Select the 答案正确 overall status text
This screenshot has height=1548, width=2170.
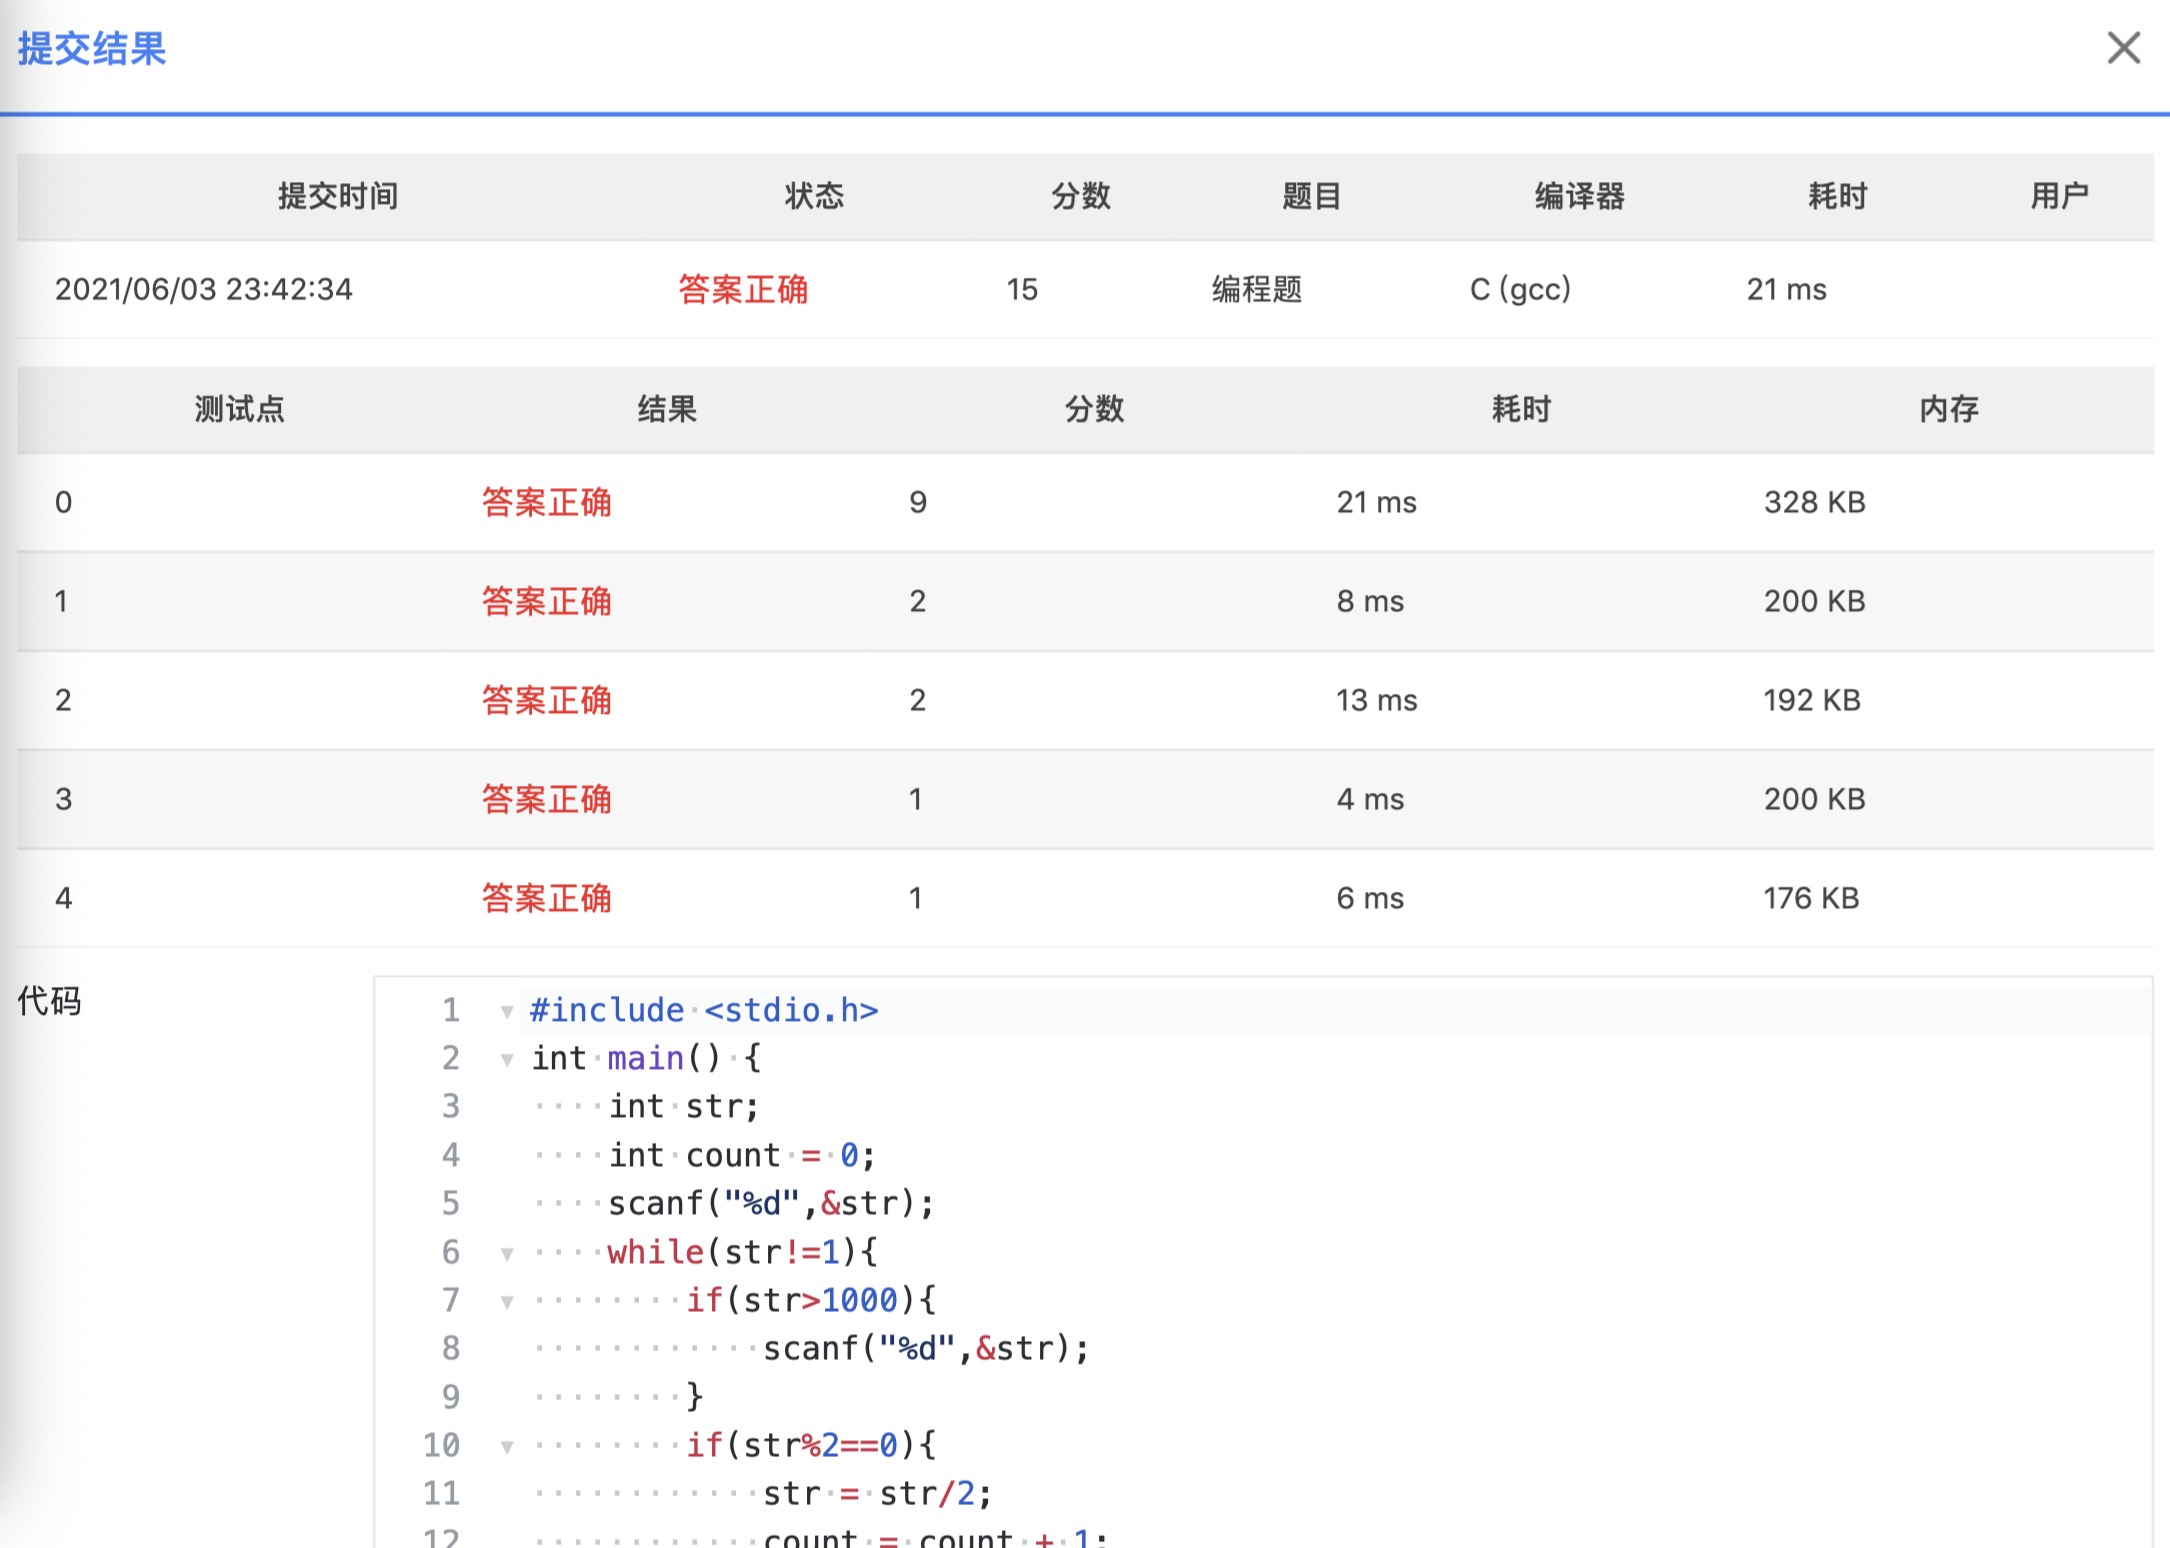click(742, 290)
